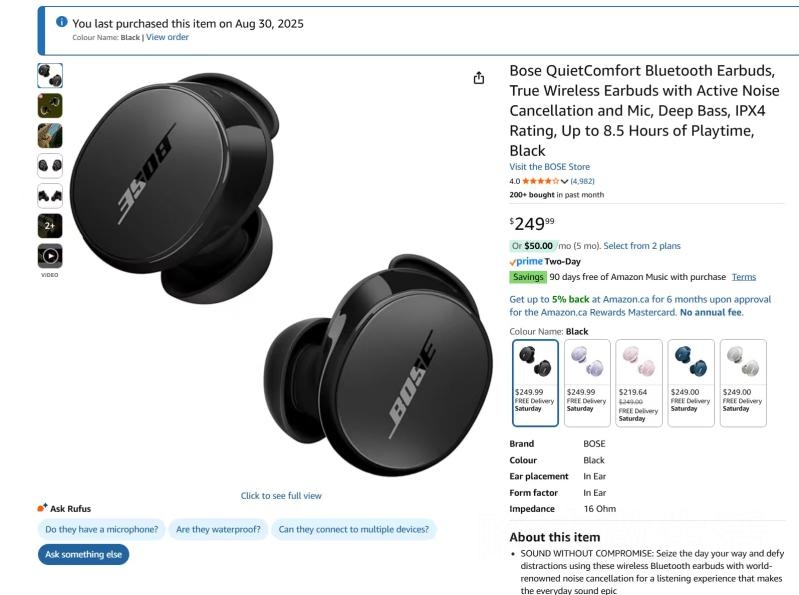
Task: Open the 4,982 reviews count link
Action: point(582,181)
